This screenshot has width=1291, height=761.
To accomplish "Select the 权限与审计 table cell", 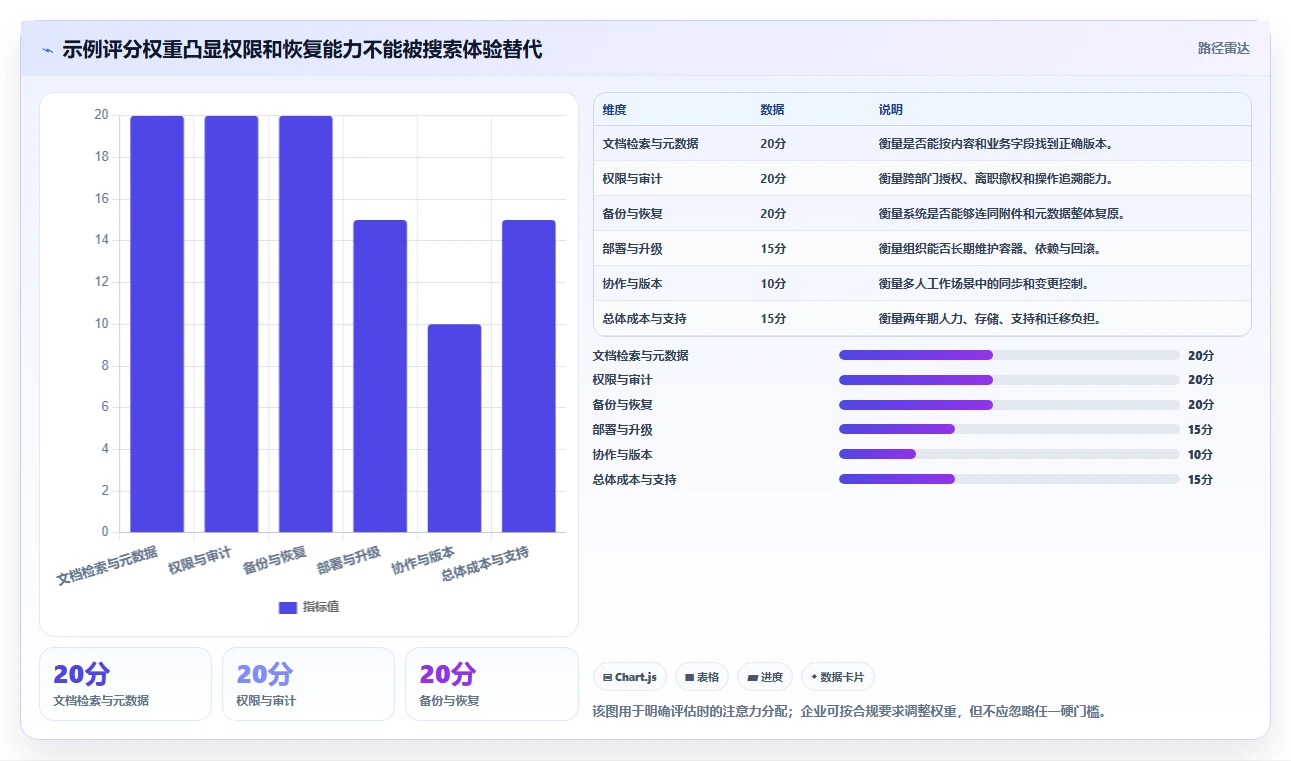I will 632,179.
